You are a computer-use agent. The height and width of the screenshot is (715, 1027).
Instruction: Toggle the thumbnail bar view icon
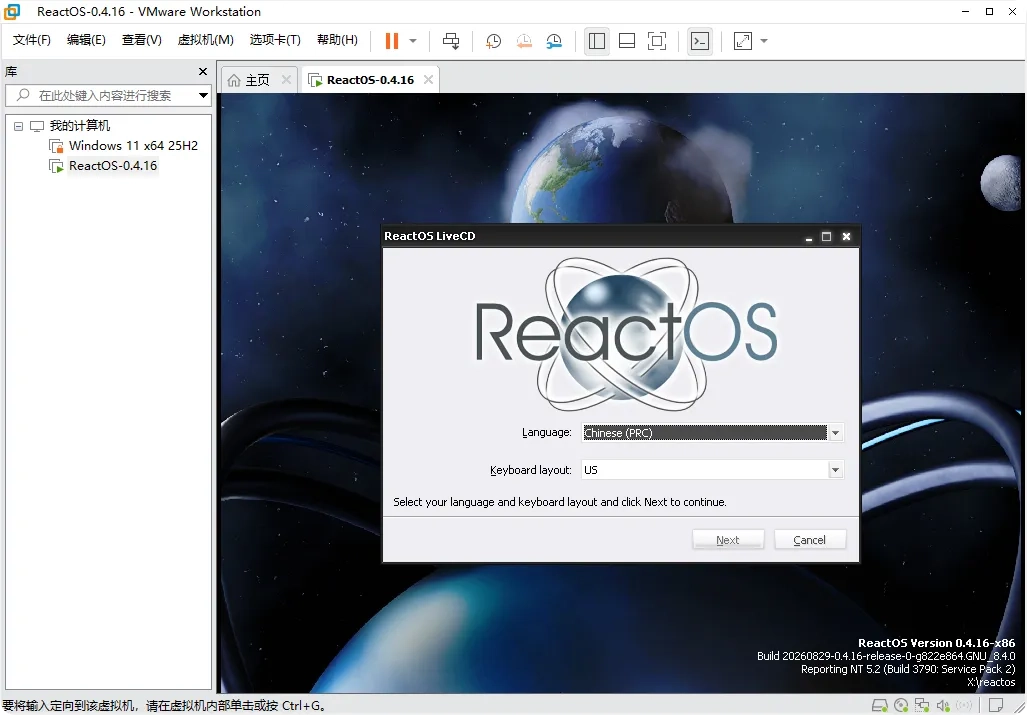click(627, 41)
